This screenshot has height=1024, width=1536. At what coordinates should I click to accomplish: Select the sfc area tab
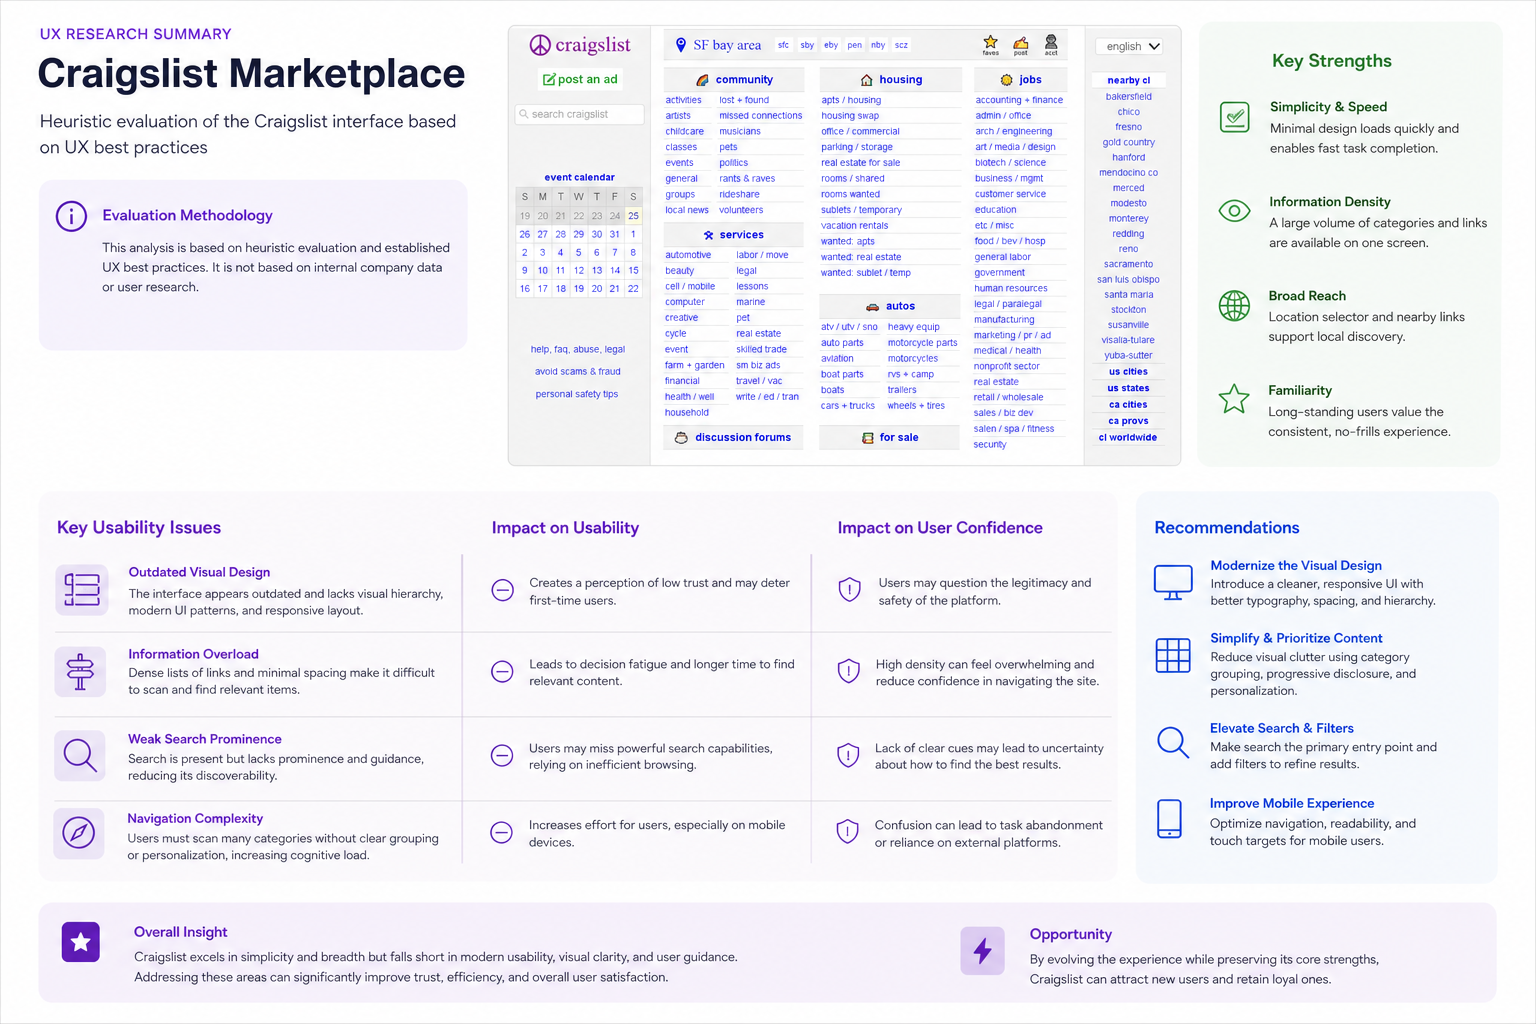point(783,45)
